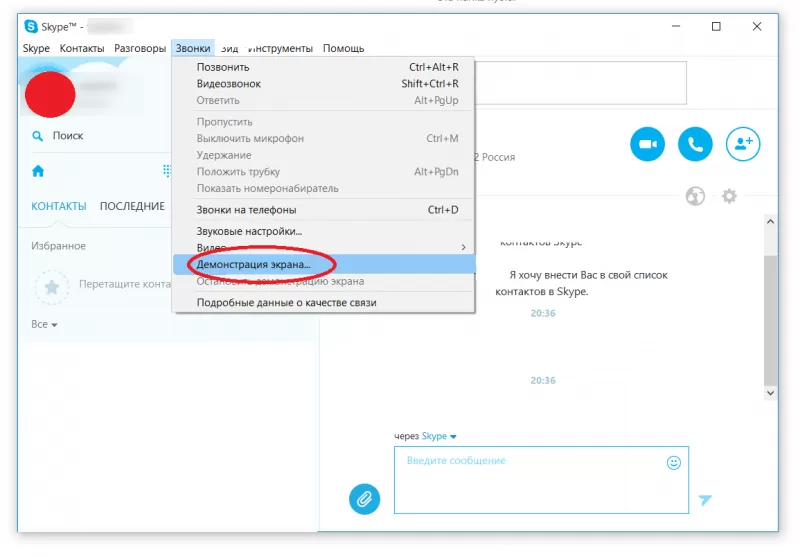The height and width of the screenshot is (557, 800).
Task: Open conversation settings gear icon
Action: click(x=729, y=196)
